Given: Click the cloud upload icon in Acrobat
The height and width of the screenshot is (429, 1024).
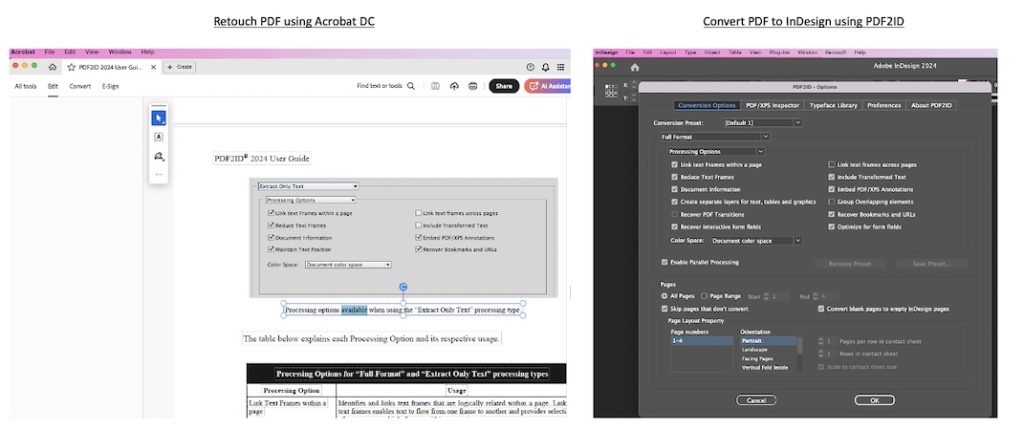Looking at the screenshot, I should pos(454,86).
